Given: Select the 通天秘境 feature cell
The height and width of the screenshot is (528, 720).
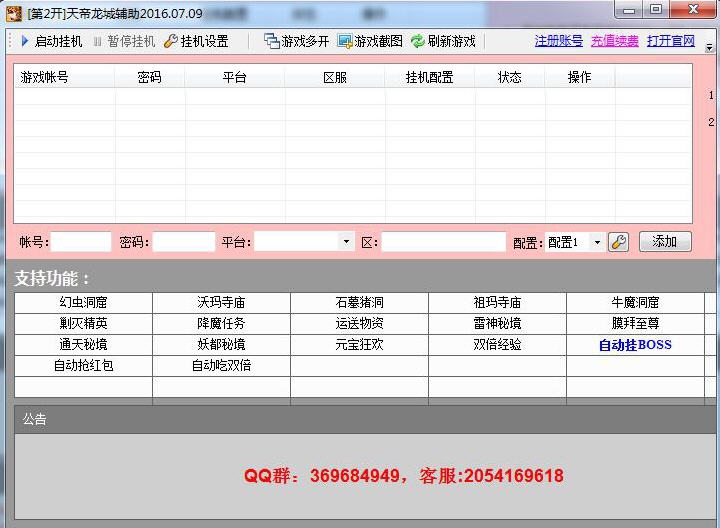Looking at the screenshot, I should (83, 345).
